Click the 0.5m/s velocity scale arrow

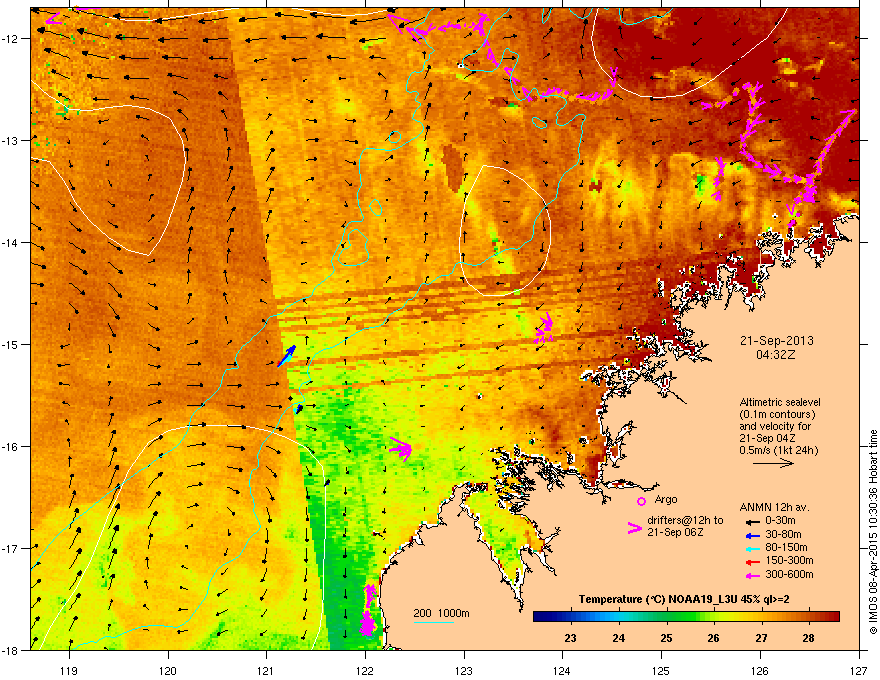773,463
